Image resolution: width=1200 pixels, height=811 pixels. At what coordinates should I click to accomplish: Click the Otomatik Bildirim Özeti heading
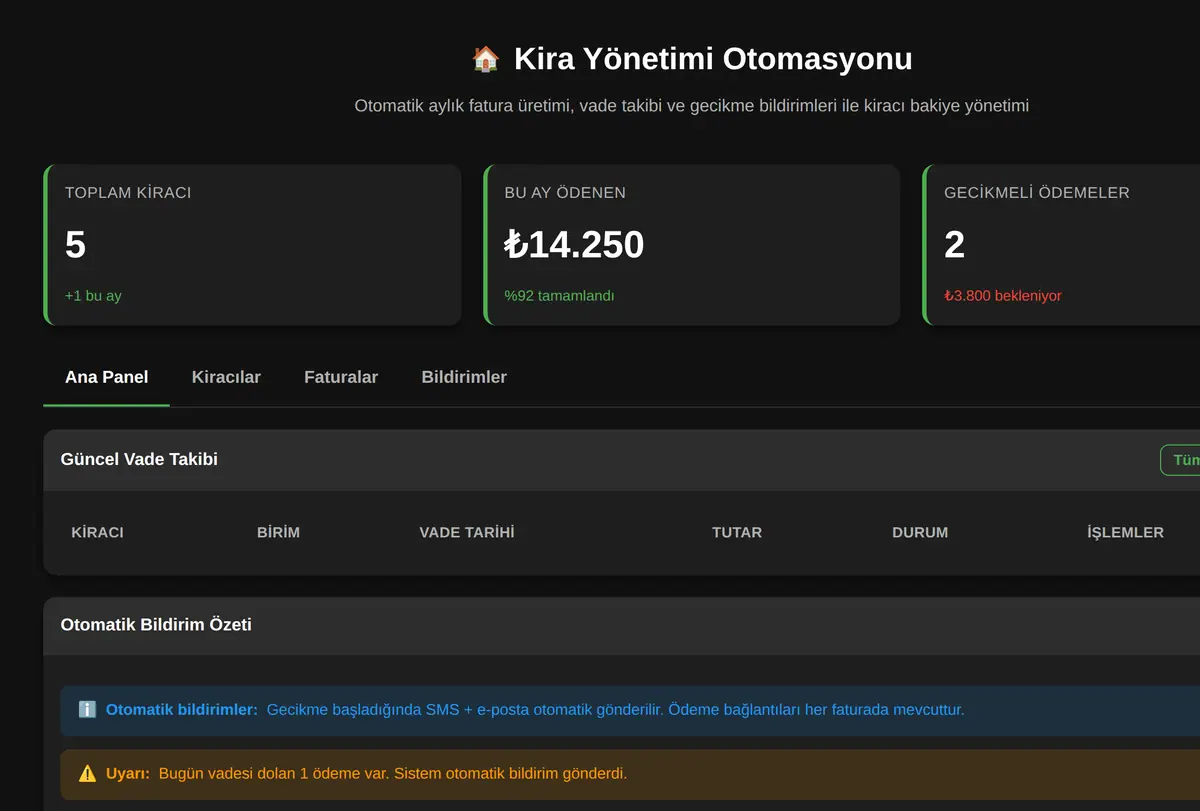click(156, 625)
